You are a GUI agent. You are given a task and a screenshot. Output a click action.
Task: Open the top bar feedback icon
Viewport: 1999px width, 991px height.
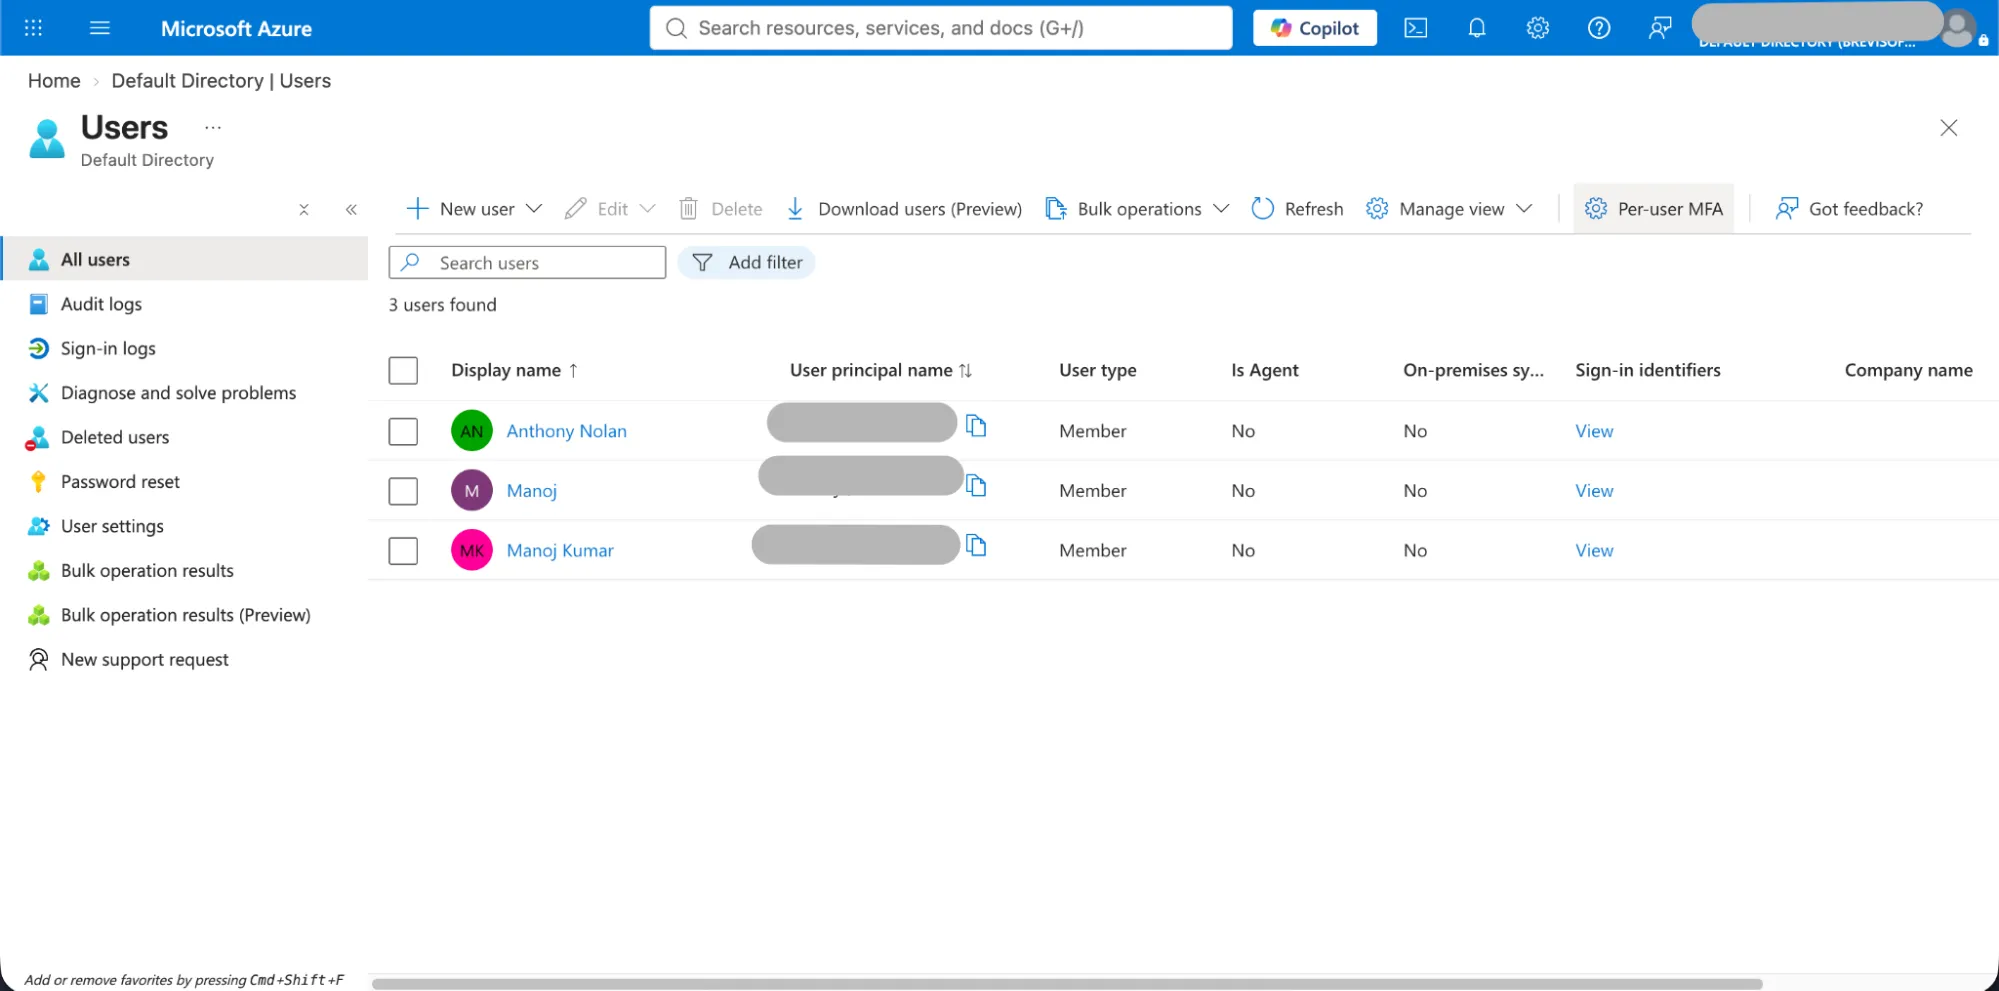(x=1659, y=28)
